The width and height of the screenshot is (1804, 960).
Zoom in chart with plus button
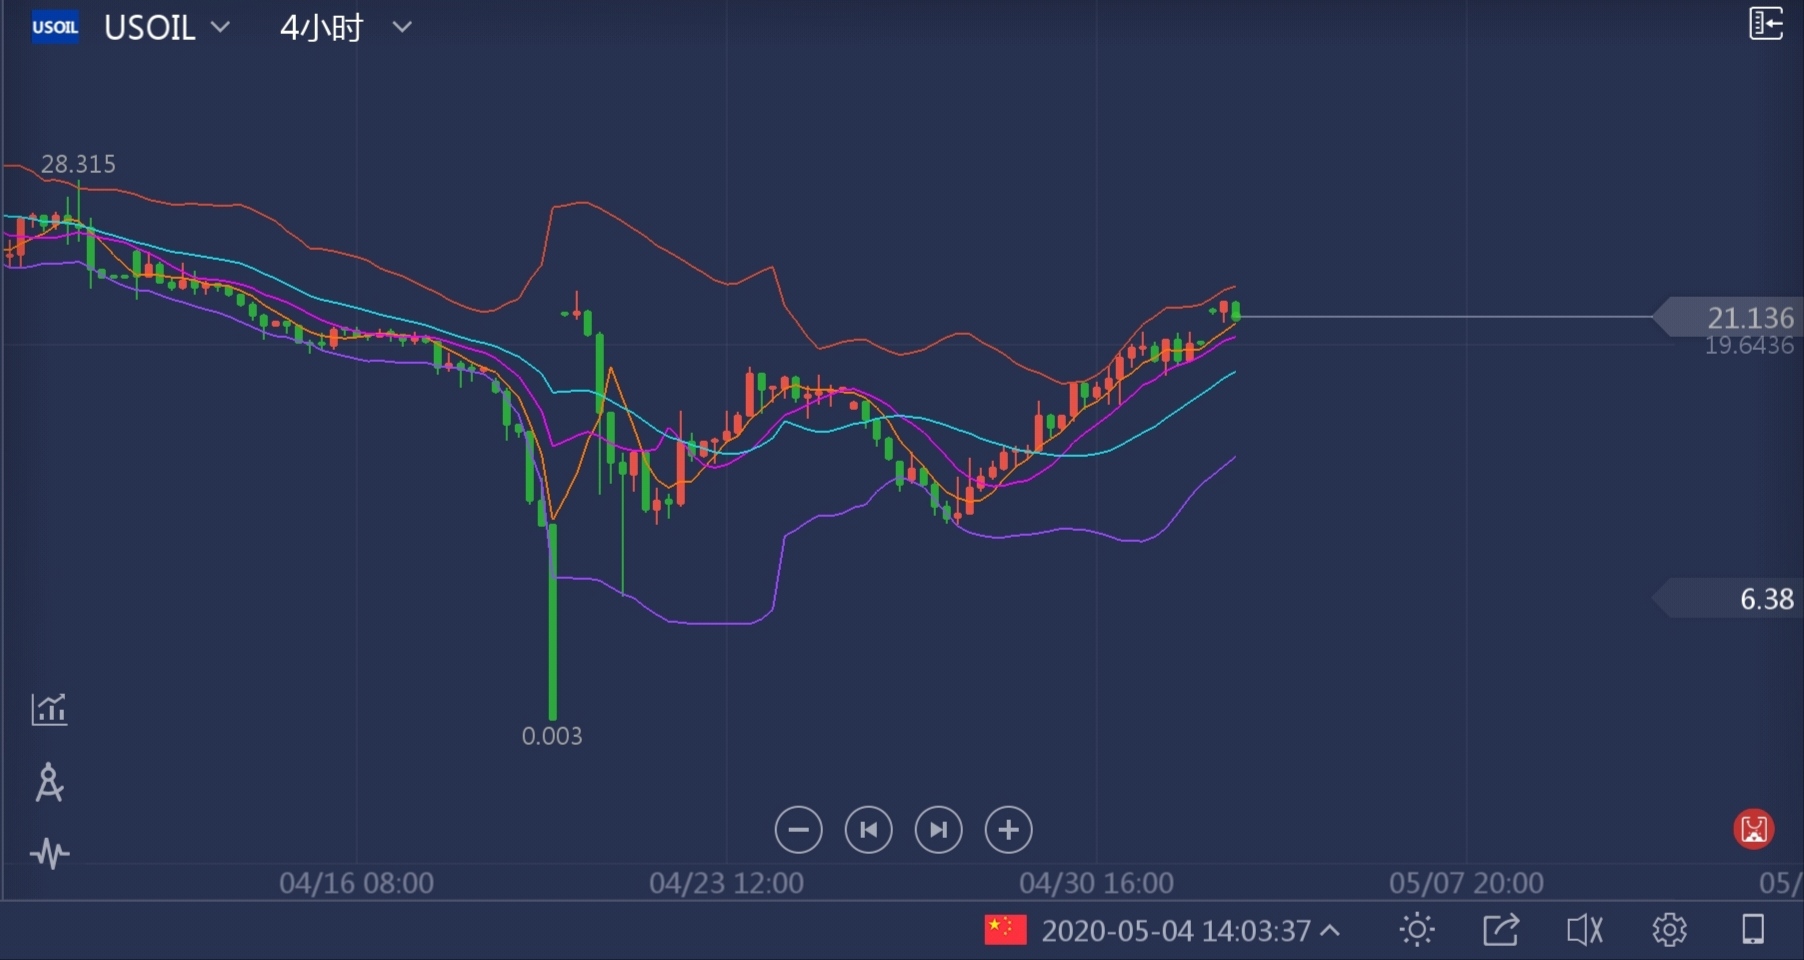pyautogui.click(x=1008, y=830)
